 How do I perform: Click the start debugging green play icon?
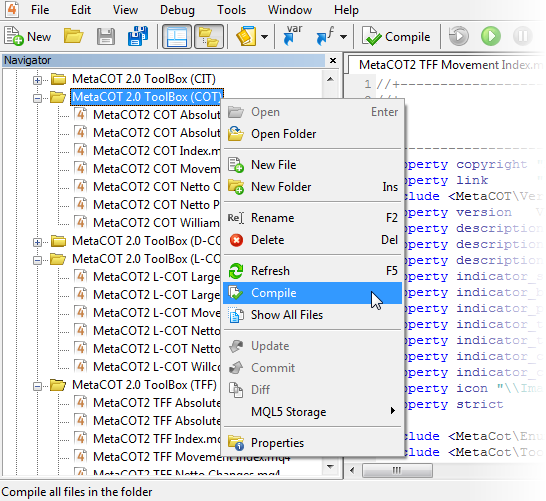coord(491,36)
